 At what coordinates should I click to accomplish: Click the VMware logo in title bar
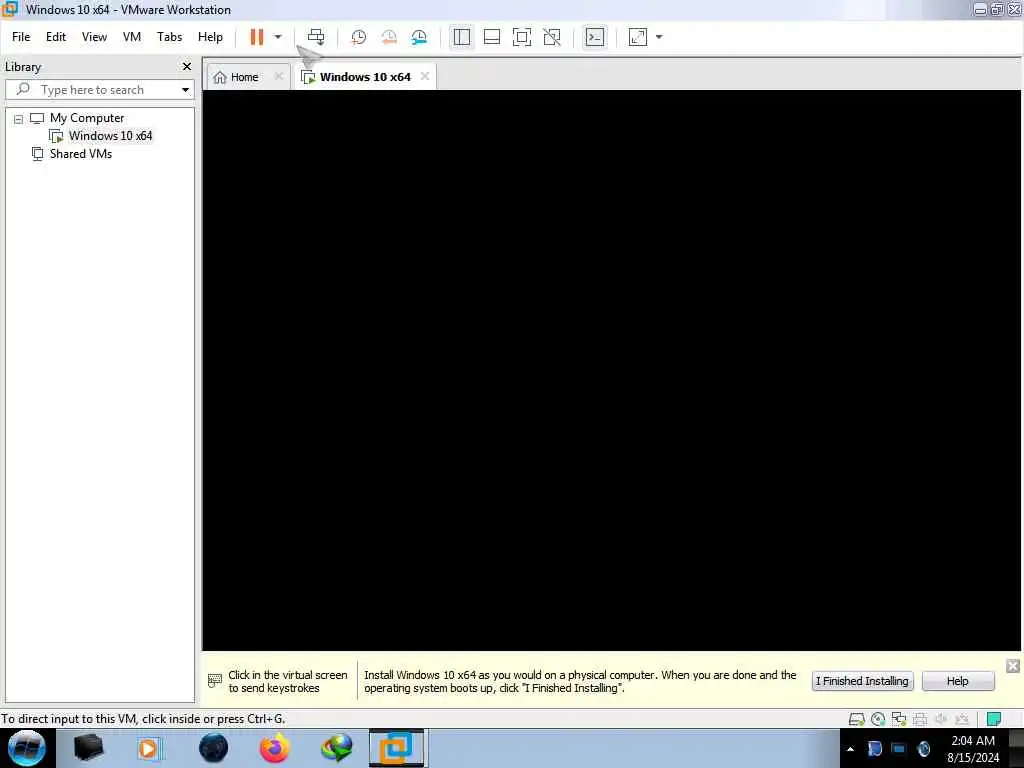click(9, 9)
